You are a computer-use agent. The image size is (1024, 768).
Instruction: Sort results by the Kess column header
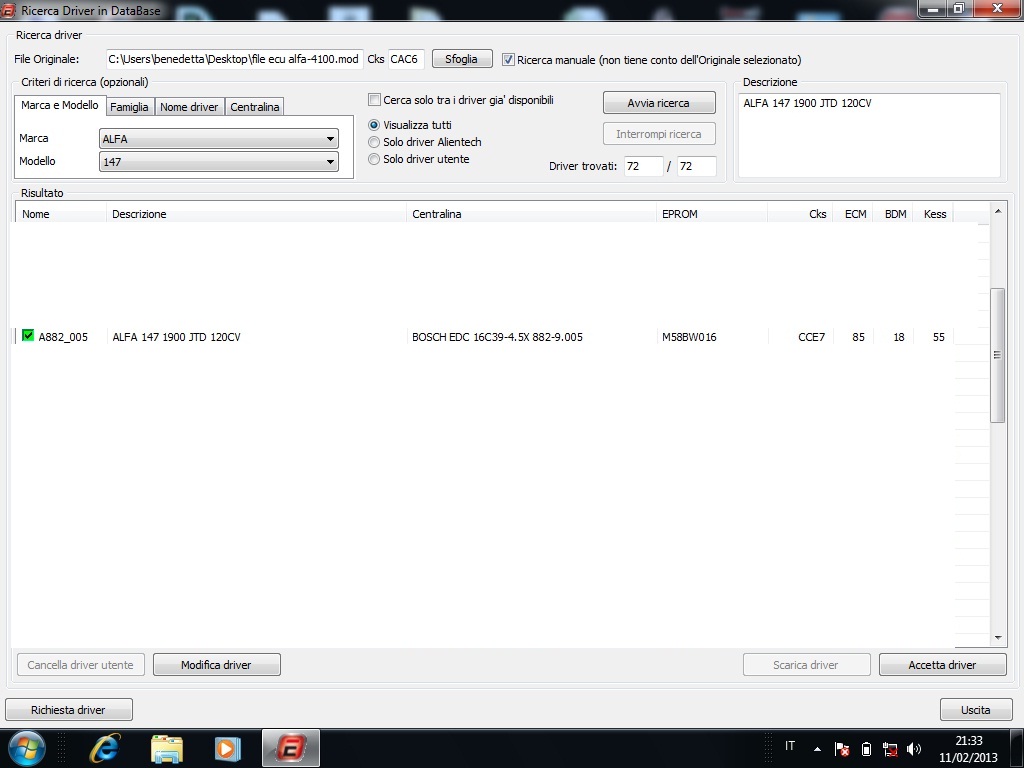point(935,214)
